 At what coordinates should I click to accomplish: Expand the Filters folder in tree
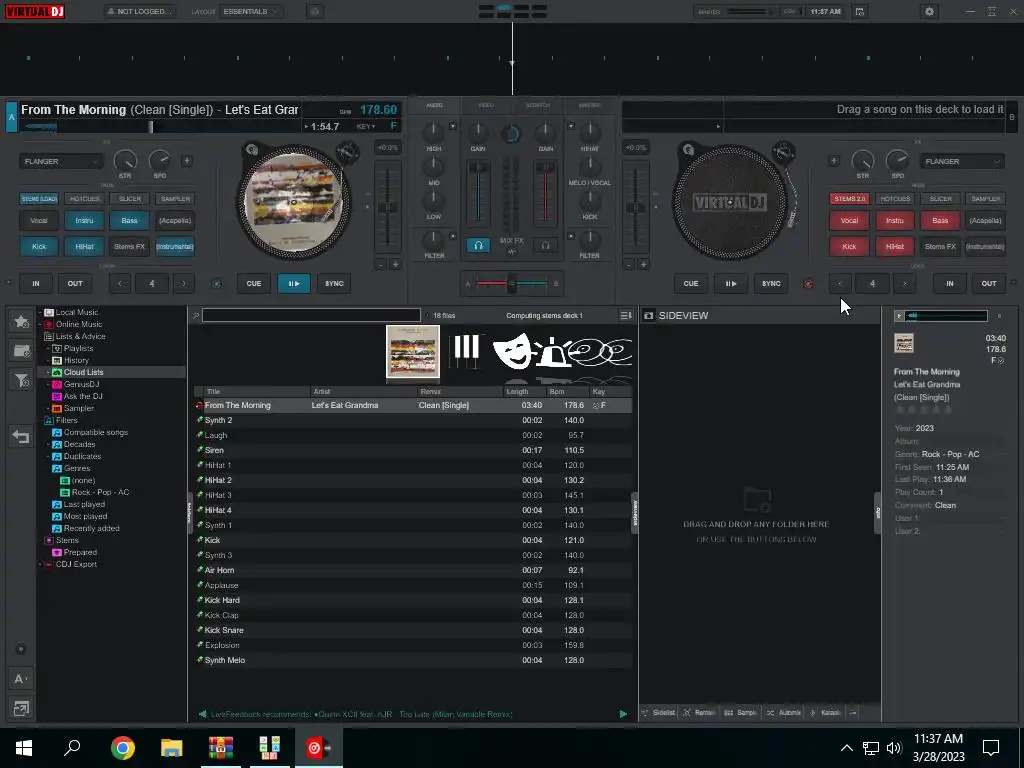coord(40,421)
